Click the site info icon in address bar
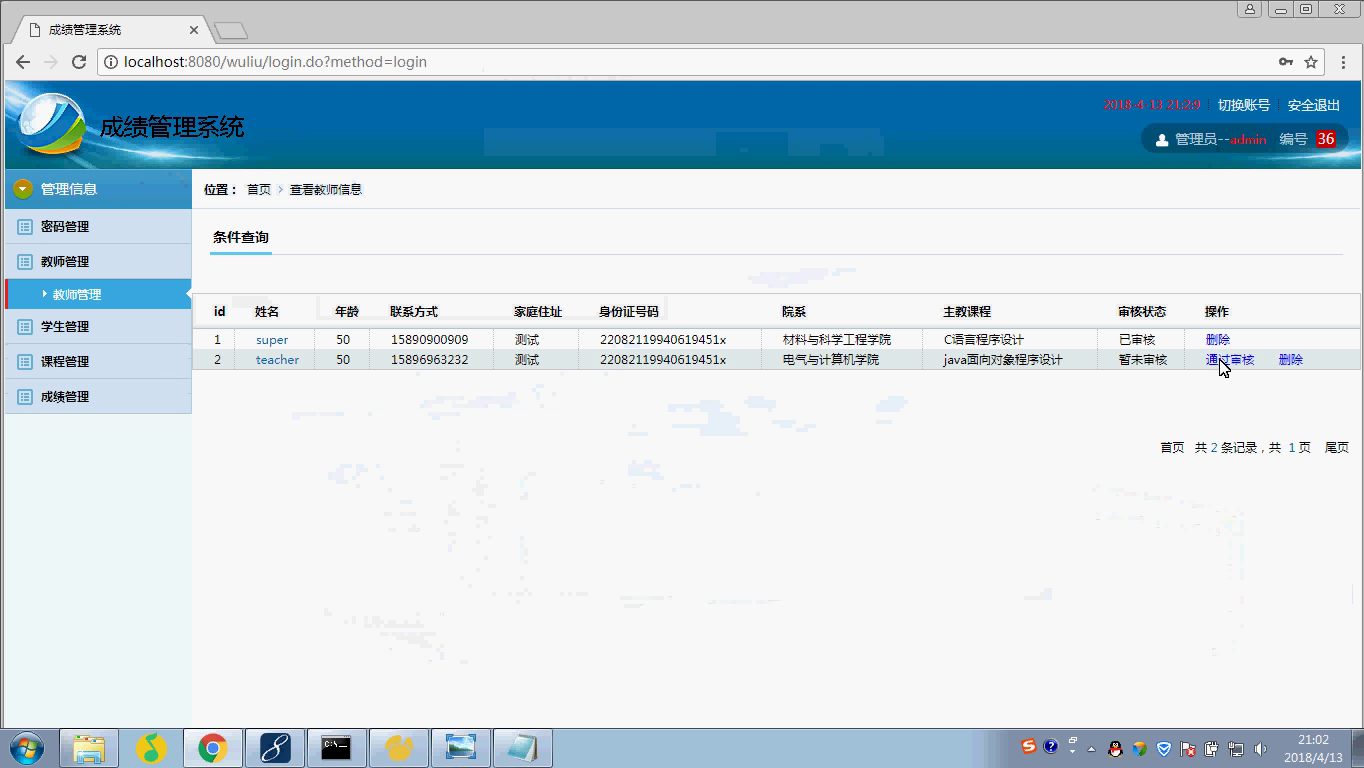Viewport: 1364px width, 768px height. click(x=111, y=62)
